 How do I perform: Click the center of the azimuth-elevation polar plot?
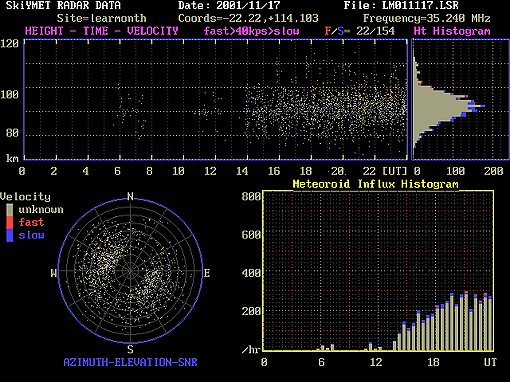(x=130, y=271)
